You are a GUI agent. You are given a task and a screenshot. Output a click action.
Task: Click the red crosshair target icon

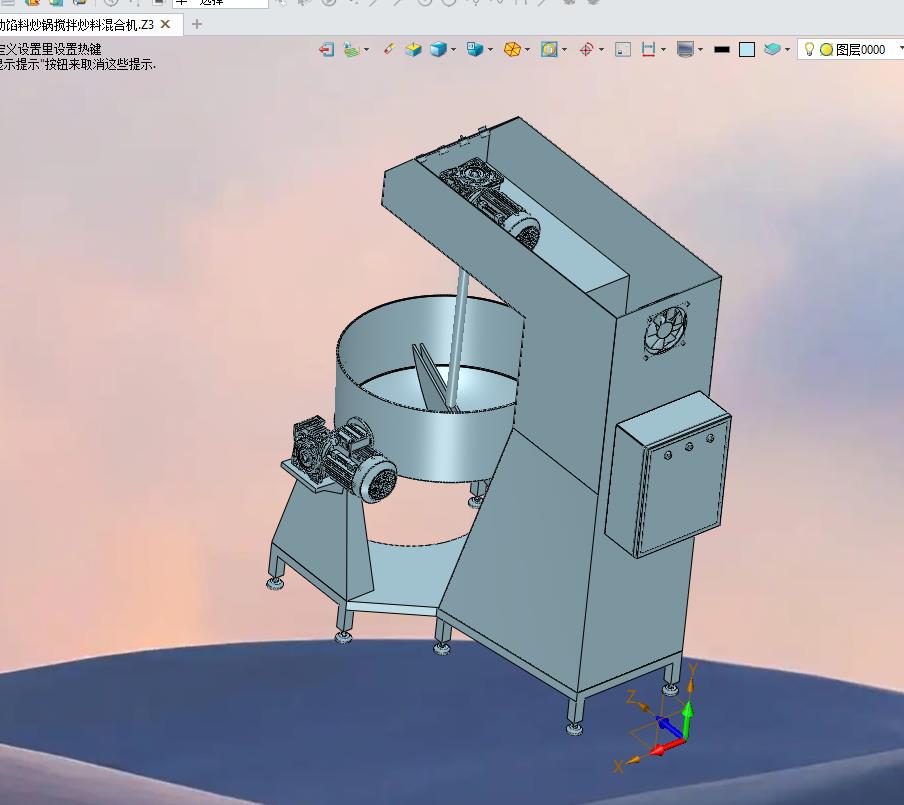tap(586, 50)
